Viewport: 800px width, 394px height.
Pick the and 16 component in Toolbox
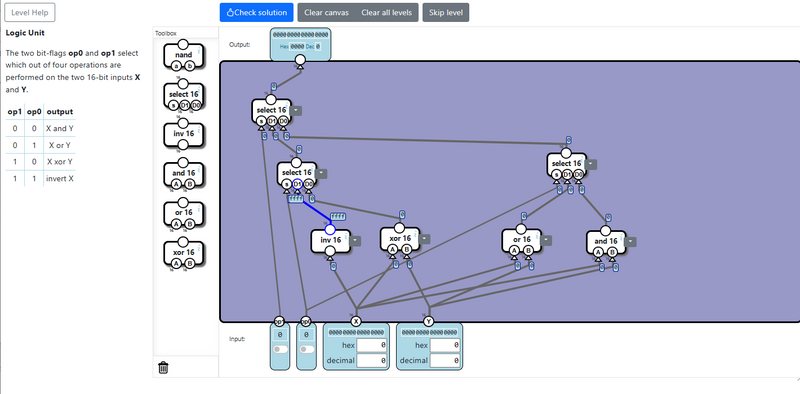pos(183,174)
